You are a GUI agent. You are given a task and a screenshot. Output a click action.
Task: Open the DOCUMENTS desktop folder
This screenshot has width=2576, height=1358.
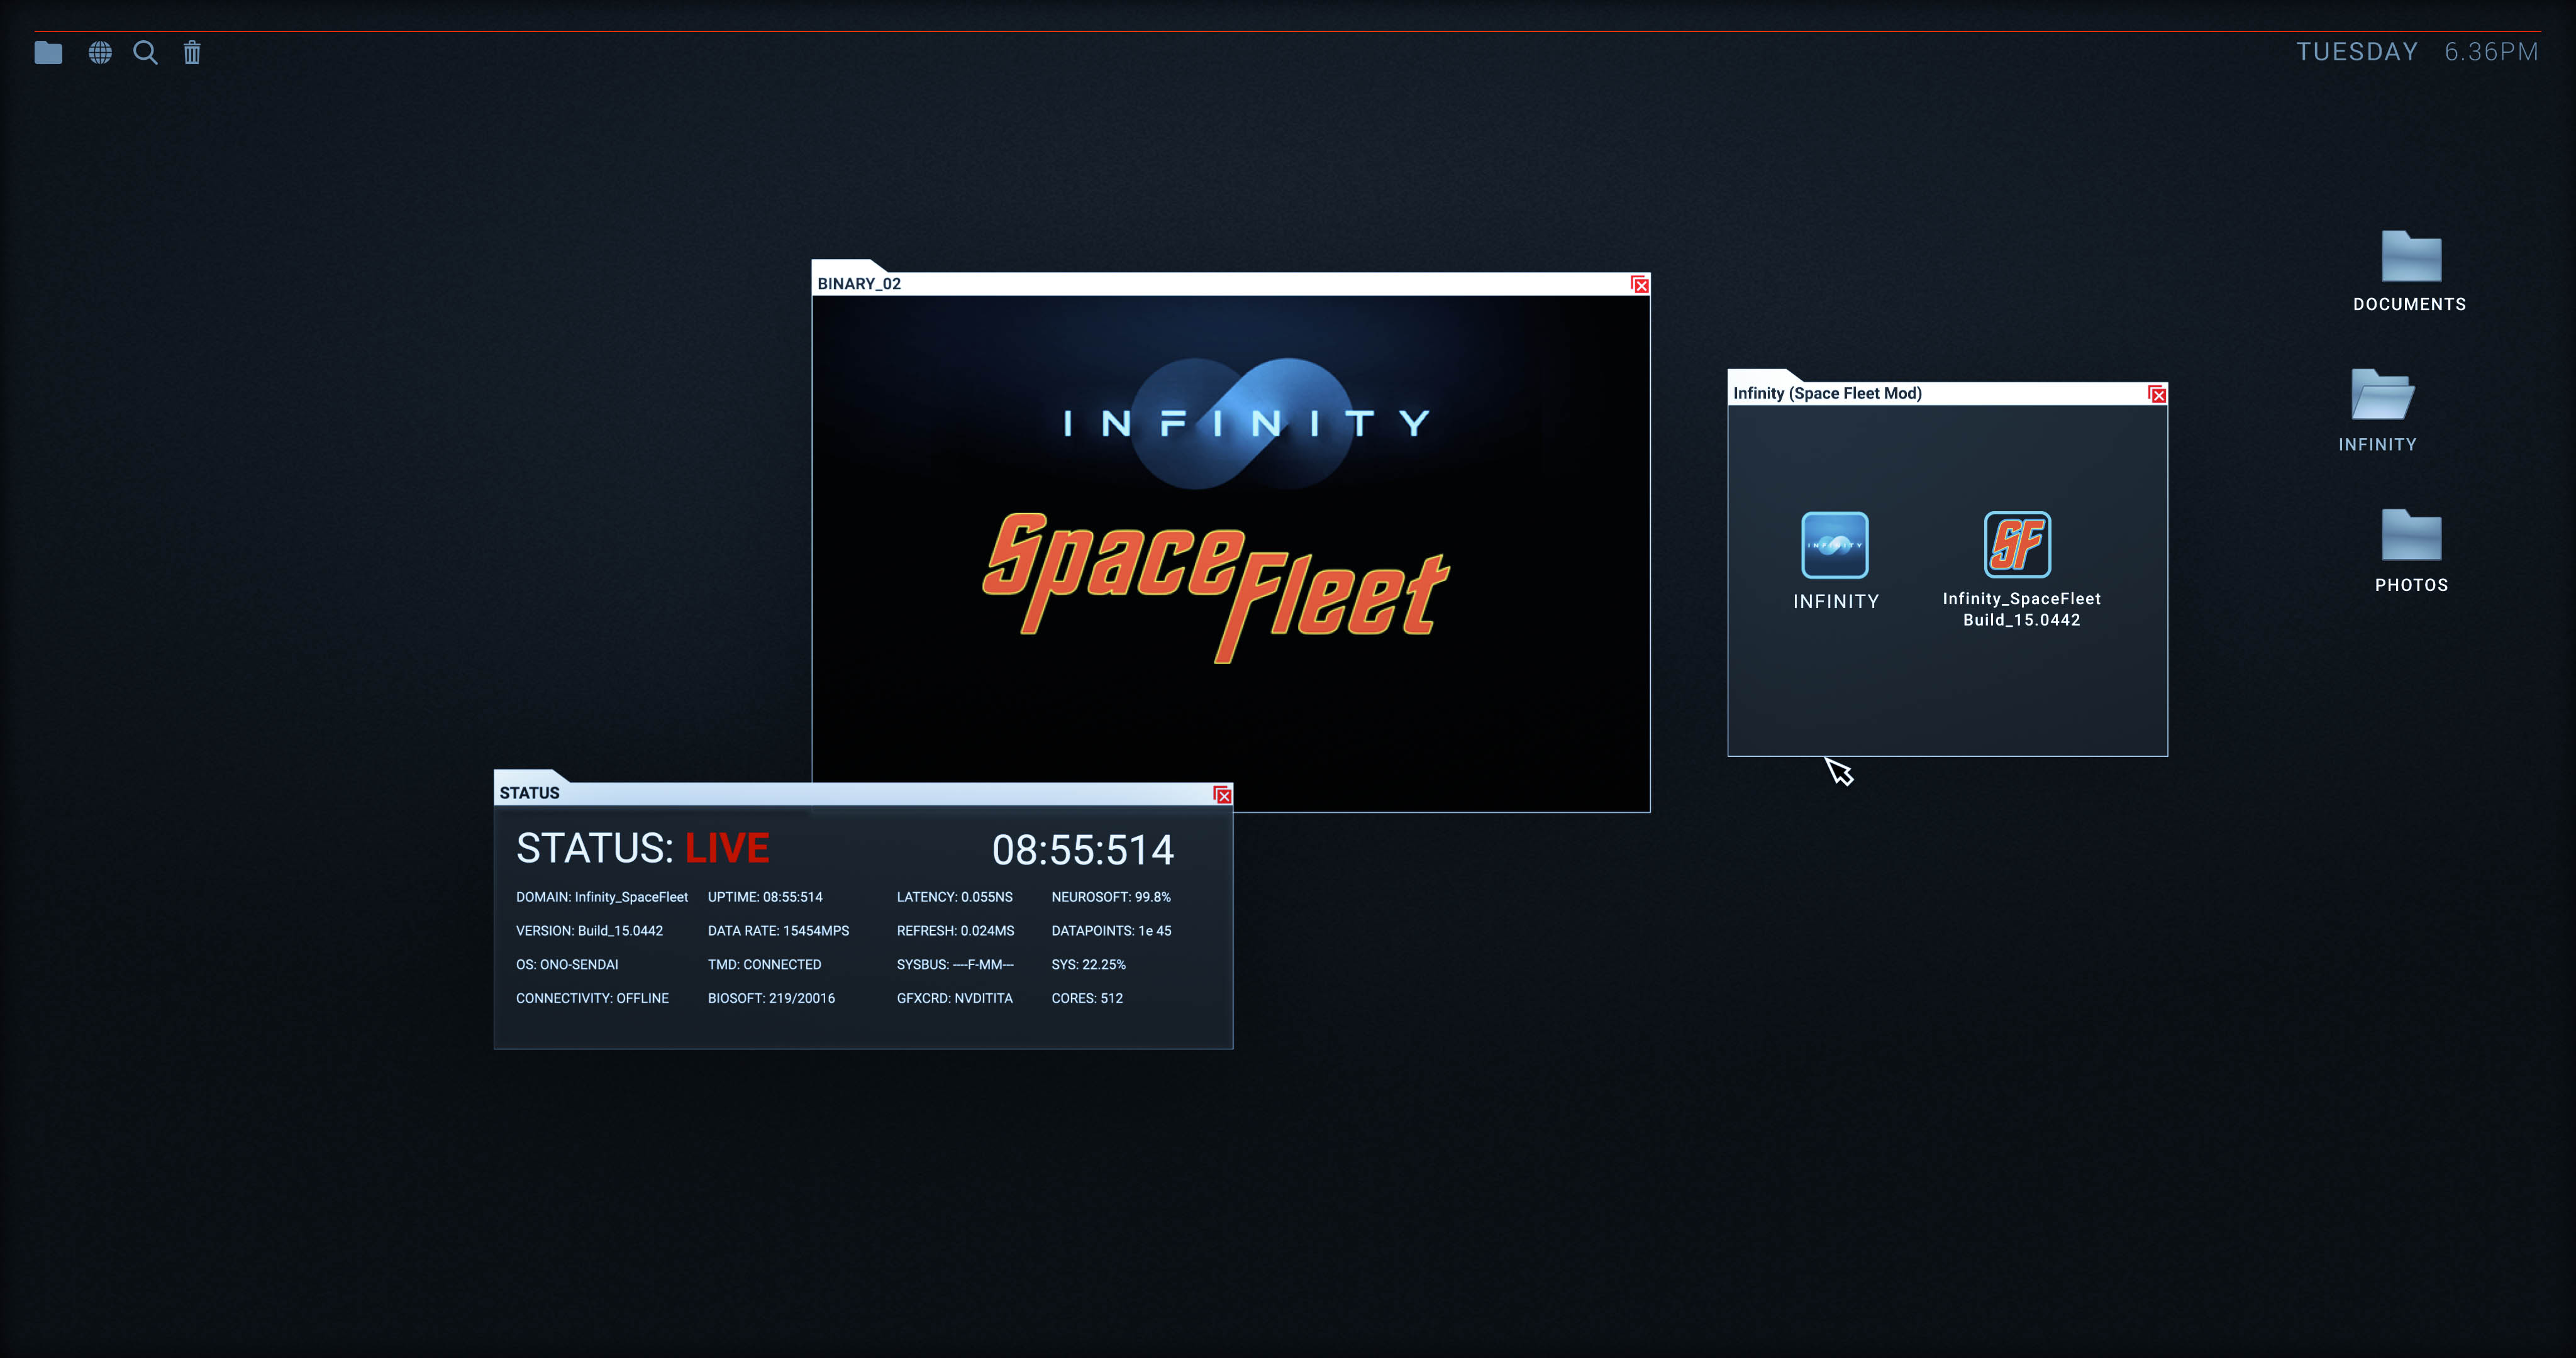click(2410, 258)
